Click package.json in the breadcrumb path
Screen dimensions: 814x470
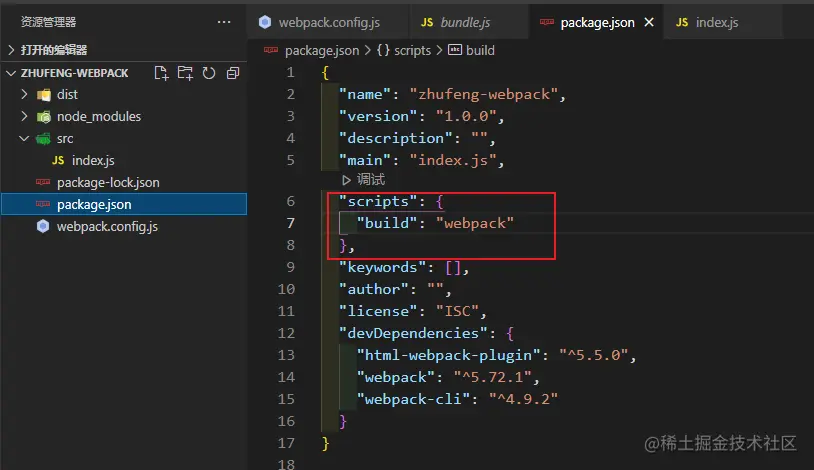[322, 50]
